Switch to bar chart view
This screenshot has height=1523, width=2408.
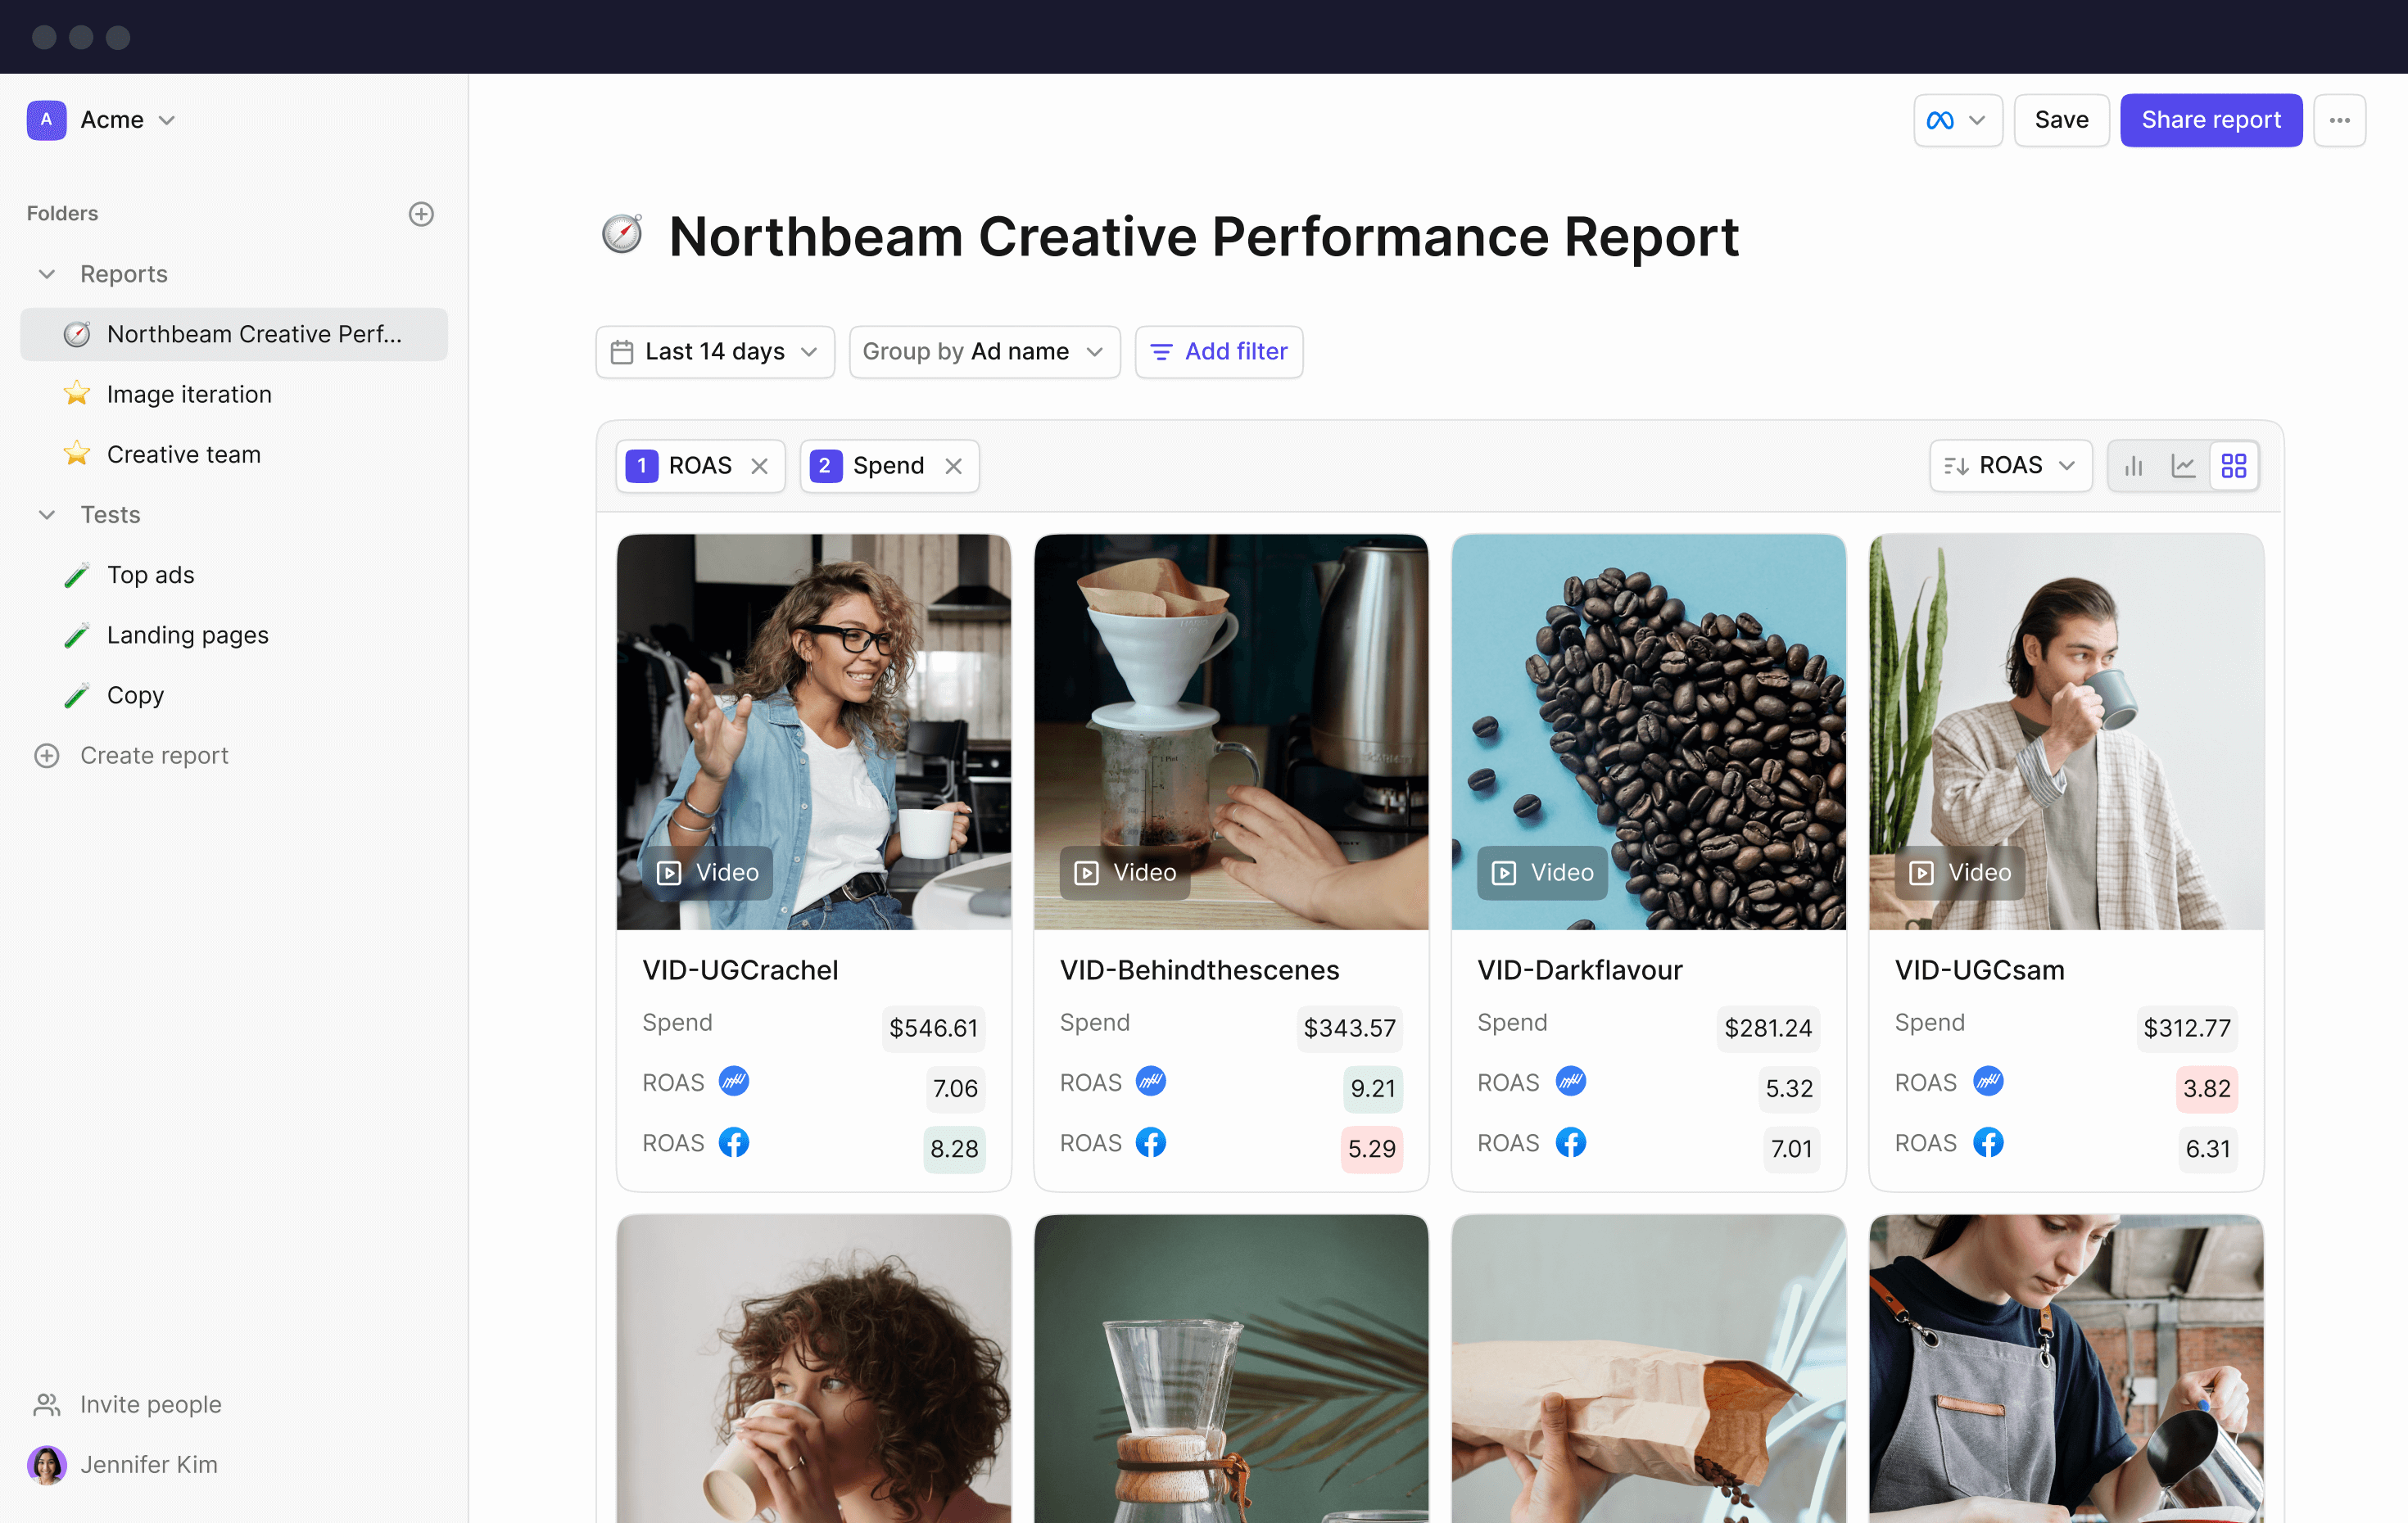click(x=2133, y=466)
